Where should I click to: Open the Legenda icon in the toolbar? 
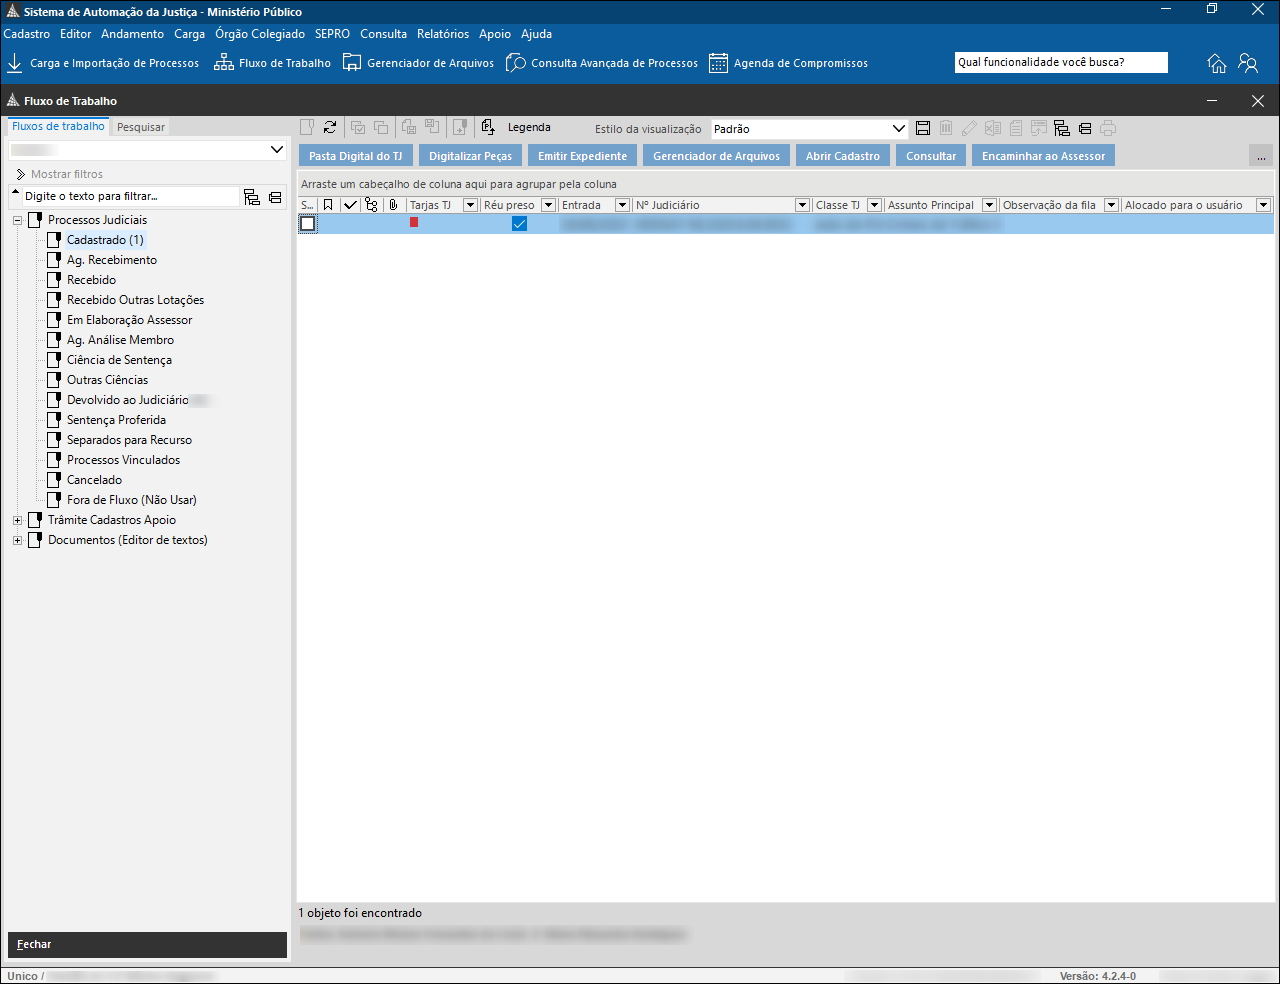click(x=488, y=127)
